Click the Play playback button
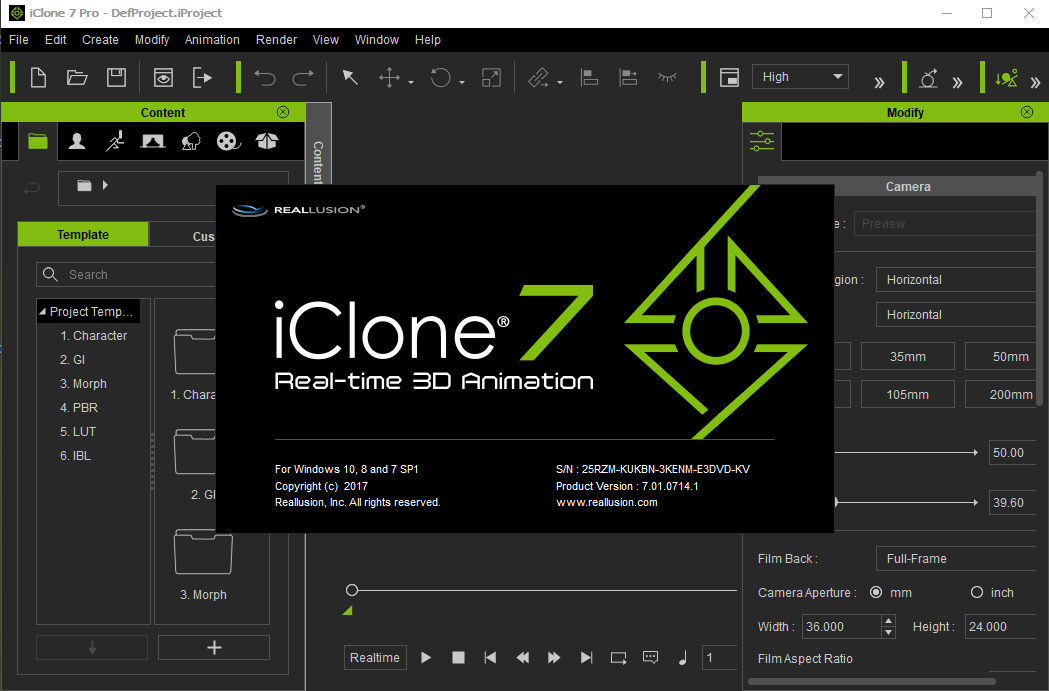1049x691 pixels. point(425,658)
